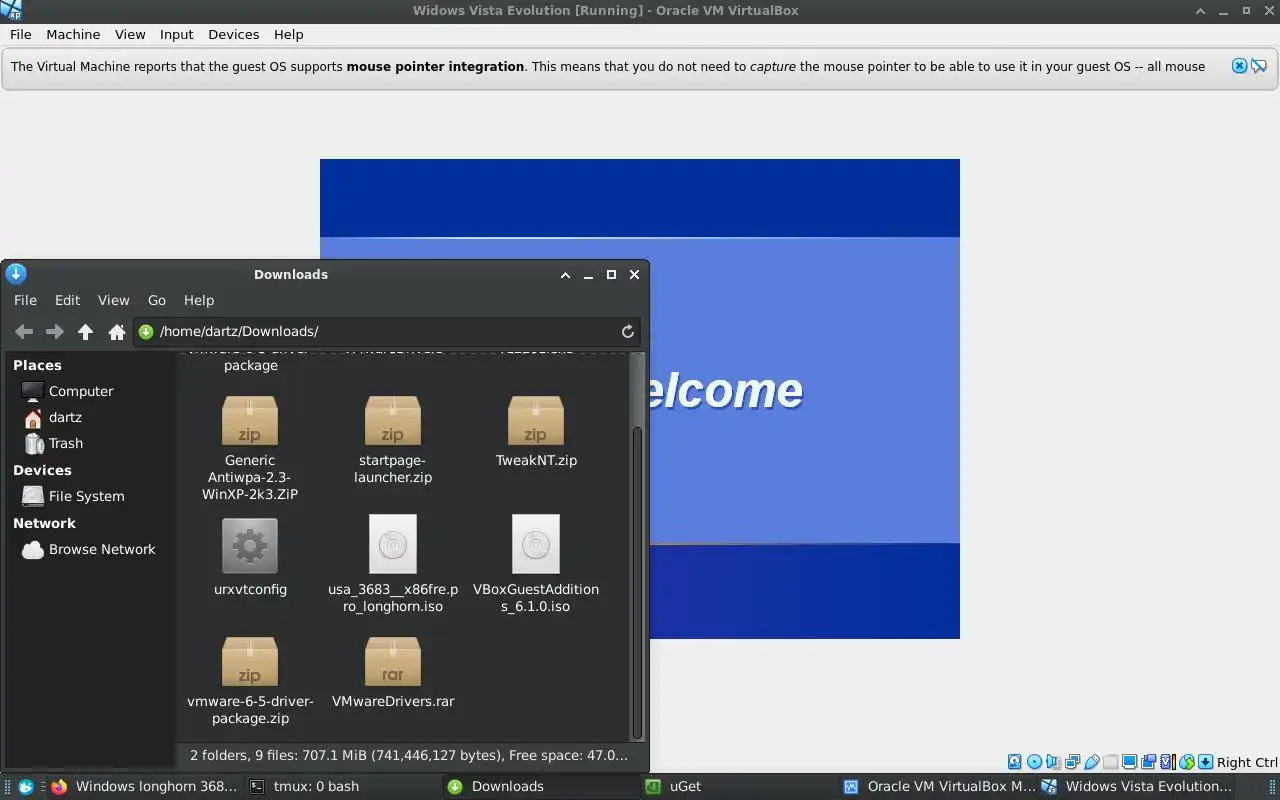Select the VMwareDrivers.rar archive

[x=393, y=673]
